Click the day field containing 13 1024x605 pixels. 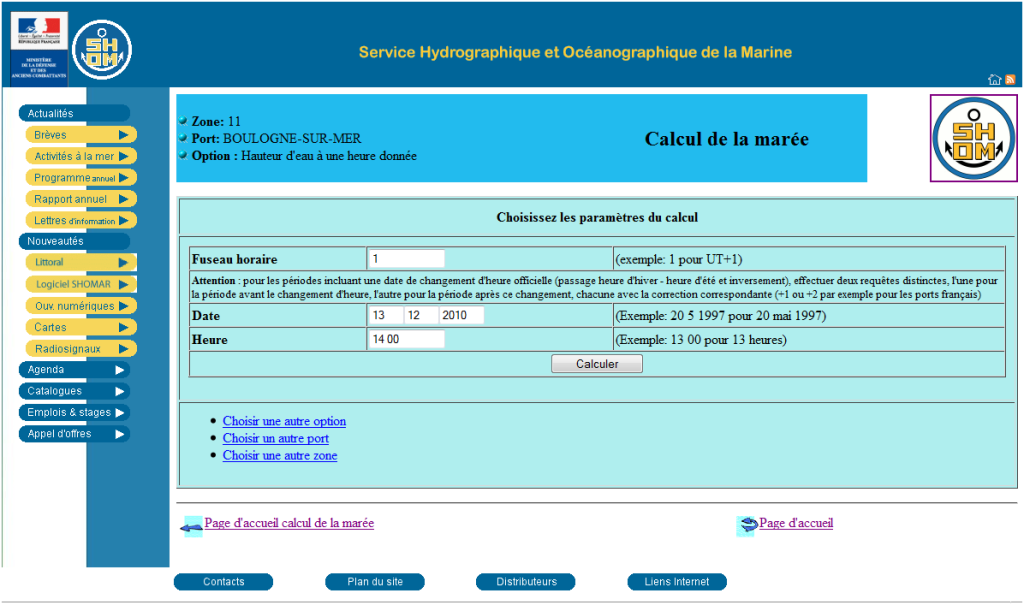(385, 316)
